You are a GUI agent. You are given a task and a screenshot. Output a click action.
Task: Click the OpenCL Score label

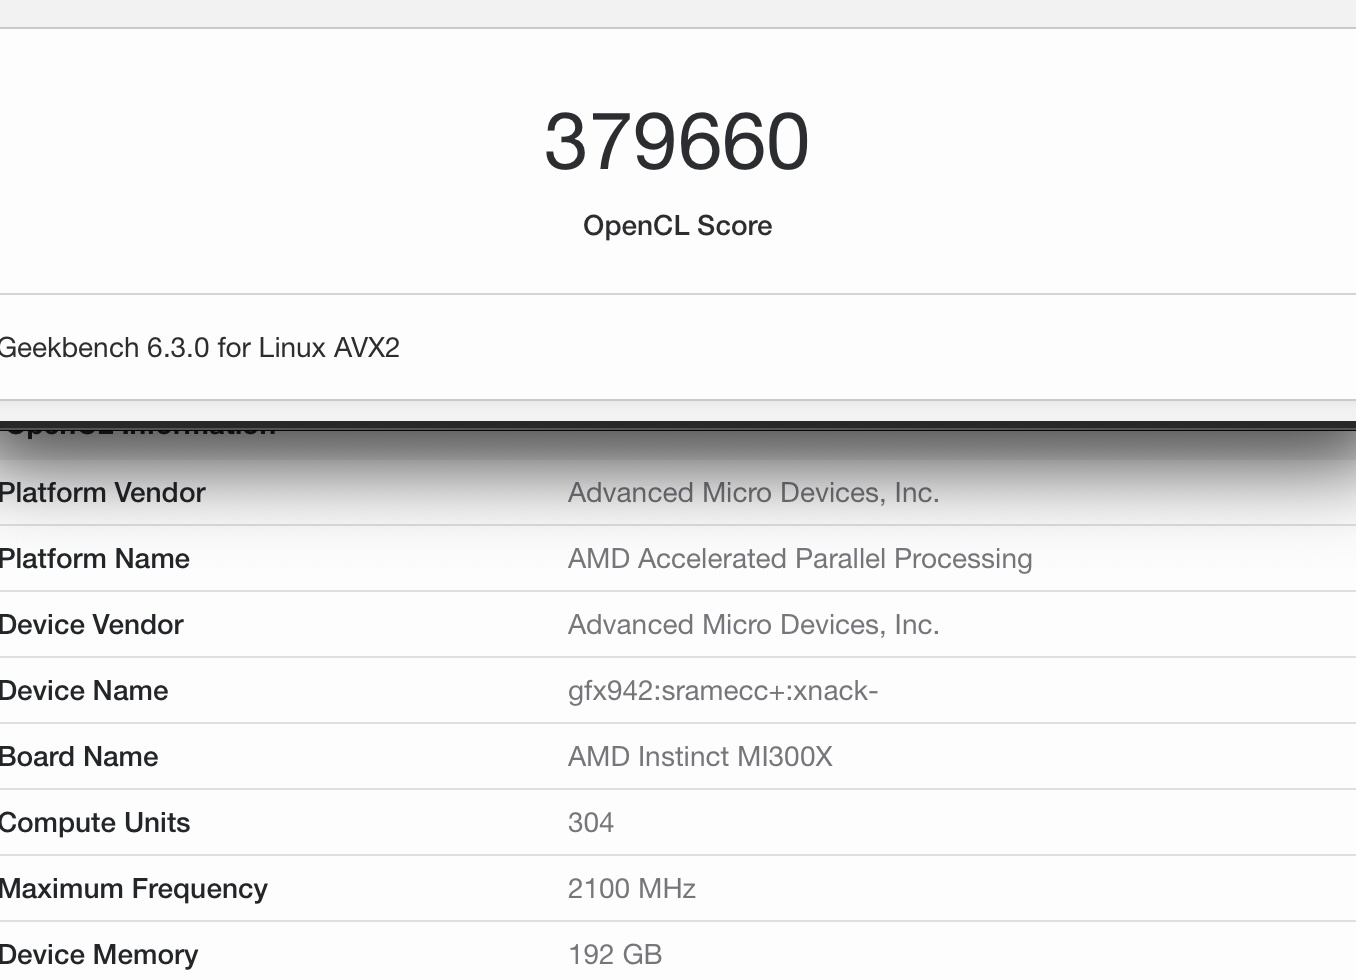pos(677,226)
